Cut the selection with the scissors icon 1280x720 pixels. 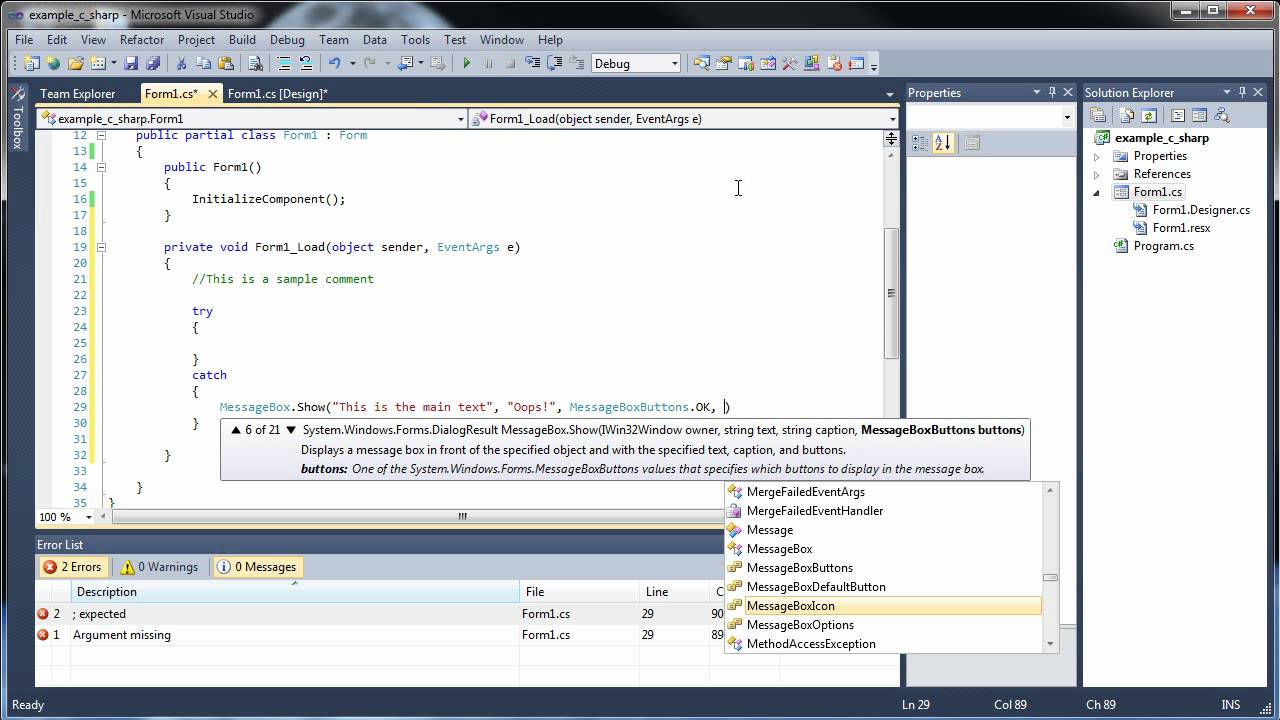[181, 63]
